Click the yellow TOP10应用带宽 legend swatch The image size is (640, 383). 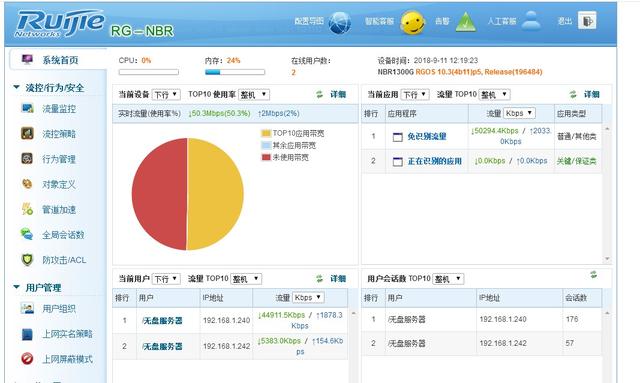click(x=266, y=133)
